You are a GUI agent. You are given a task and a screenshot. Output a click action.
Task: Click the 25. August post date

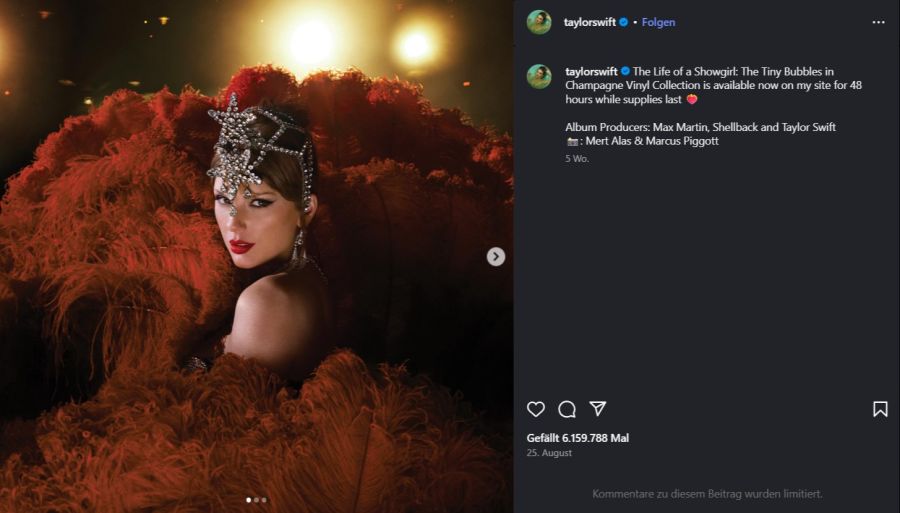pyautogui.click(x=549, y=454)
